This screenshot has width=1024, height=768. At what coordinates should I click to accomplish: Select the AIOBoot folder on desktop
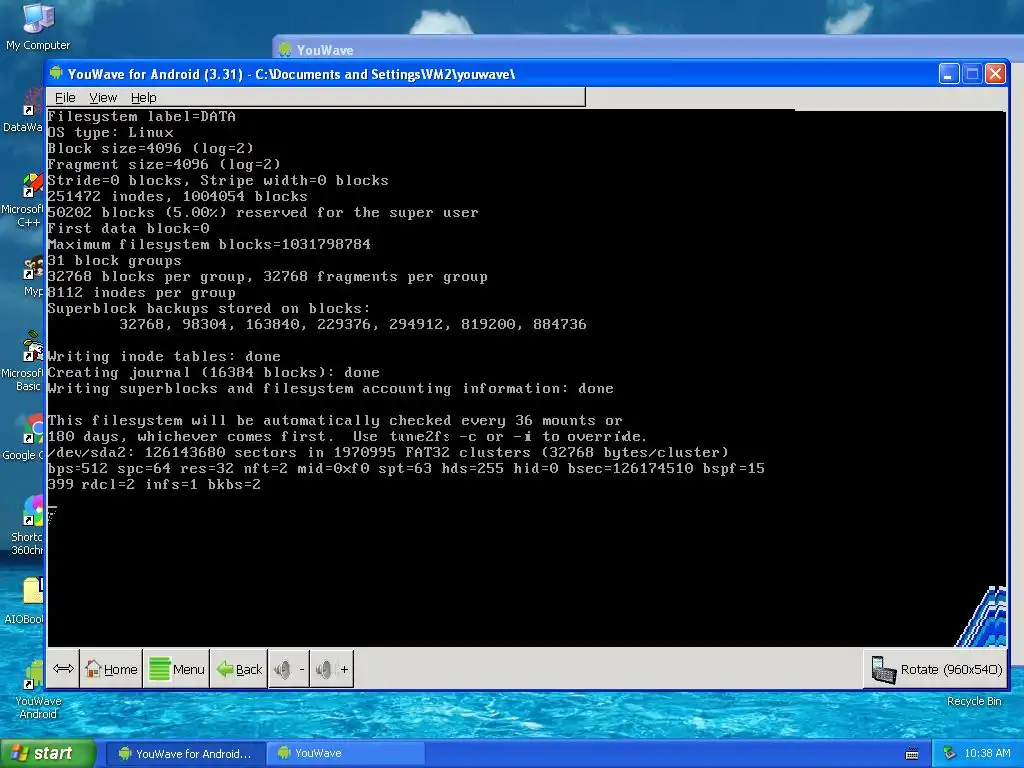[26, 601]
